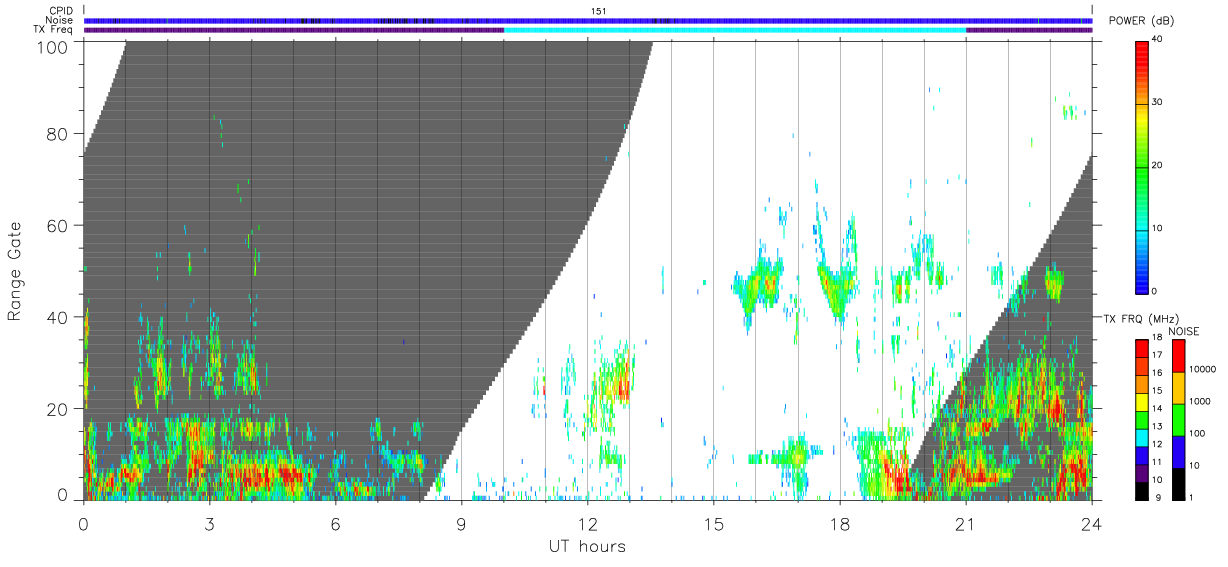Viewport: 1228px width, 567px height.
Task: Click the cyan segment of the TX Freq strip
Action: tap(735, 30)
